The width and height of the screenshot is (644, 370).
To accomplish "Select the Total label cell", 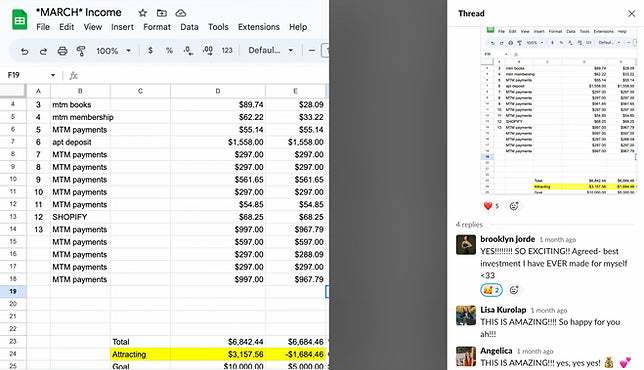I will click(140, 342).
